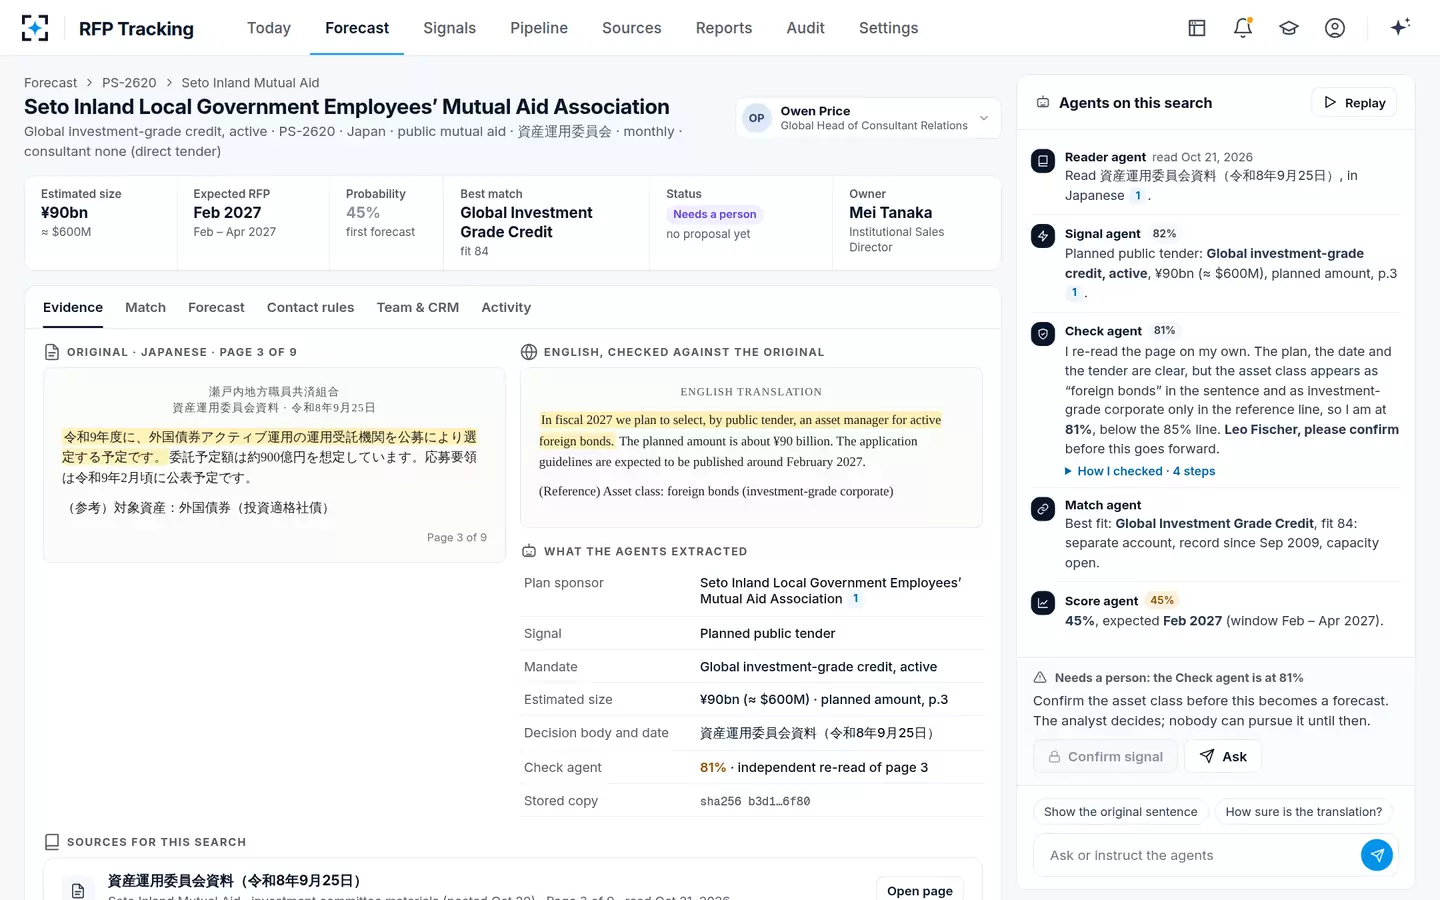Open the layout panel icon in header

(x=1197, y=28)
